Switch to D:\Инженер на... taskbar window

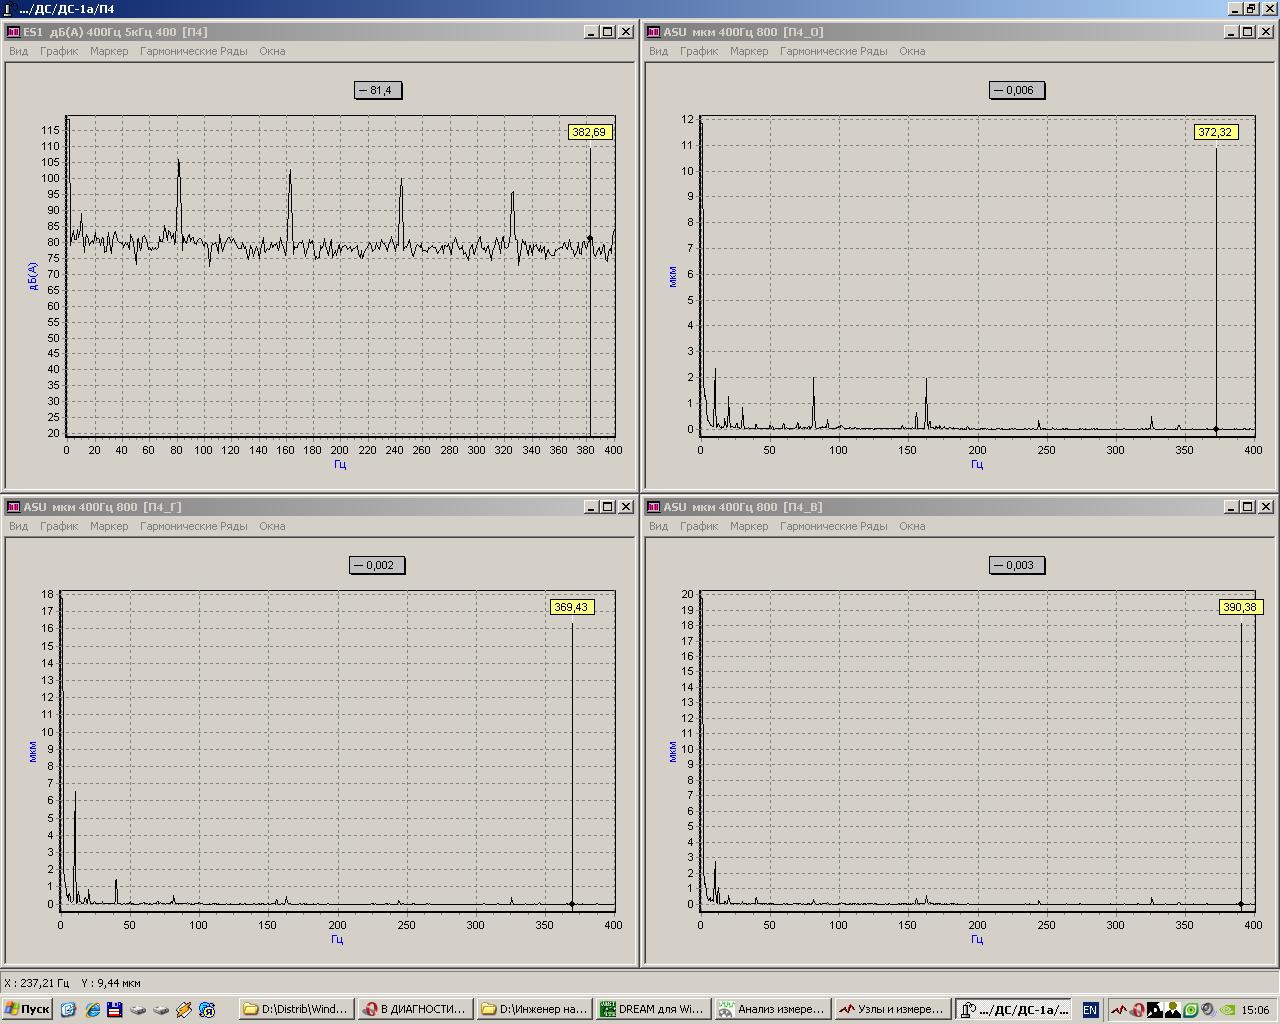coord(534,1010)
